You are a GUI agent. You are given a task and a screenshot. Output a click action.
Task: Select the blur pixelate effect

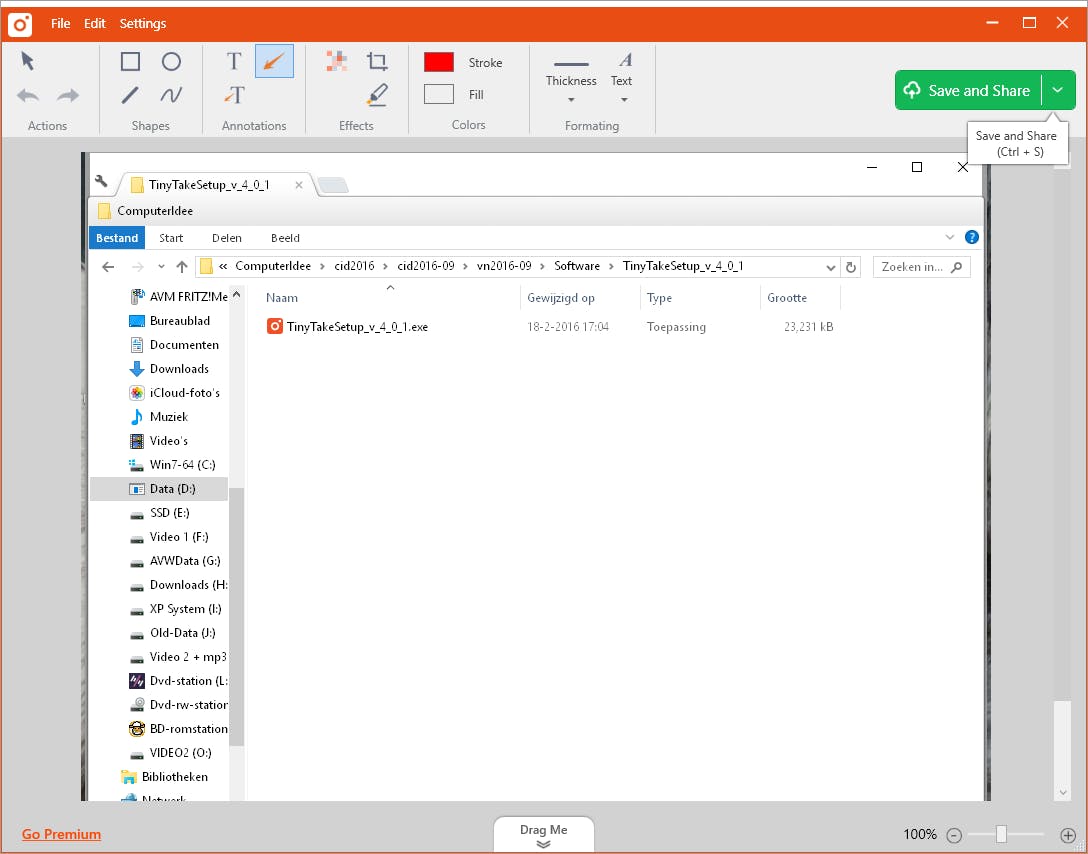(337, 62)
